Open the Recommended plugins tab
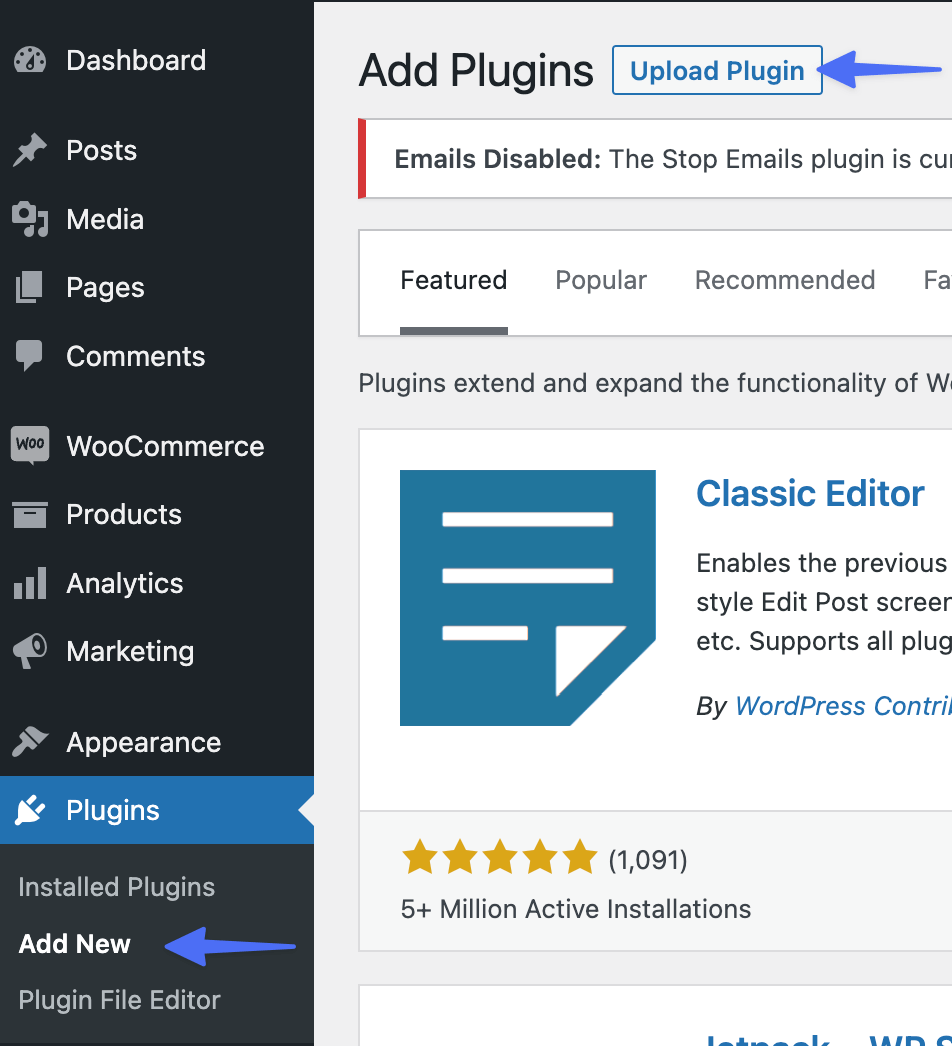The image size is (952, 1046). (784, 280)
